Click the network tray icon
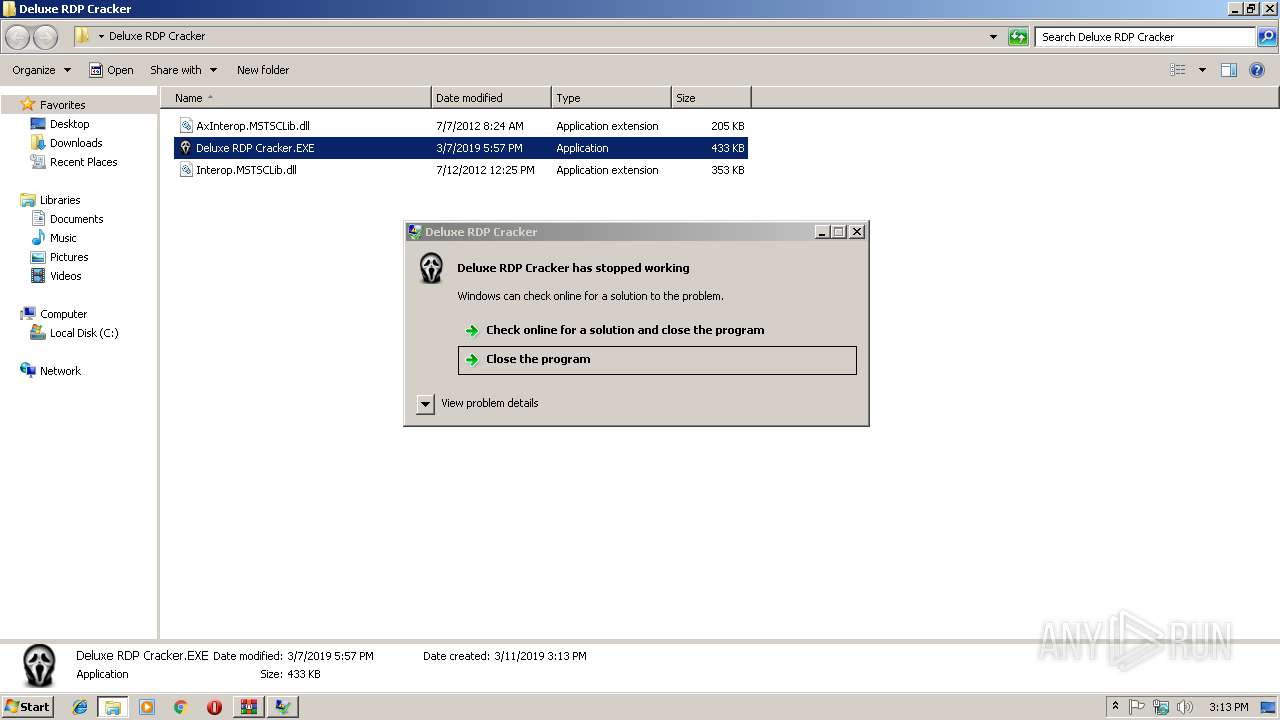Screen dimensions: 1280x720 pos(1161,707)
